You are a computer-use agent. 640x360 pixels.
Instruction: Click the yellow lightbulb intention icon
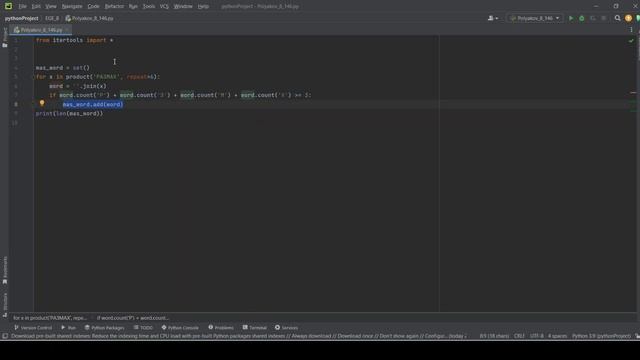[42, 104]
